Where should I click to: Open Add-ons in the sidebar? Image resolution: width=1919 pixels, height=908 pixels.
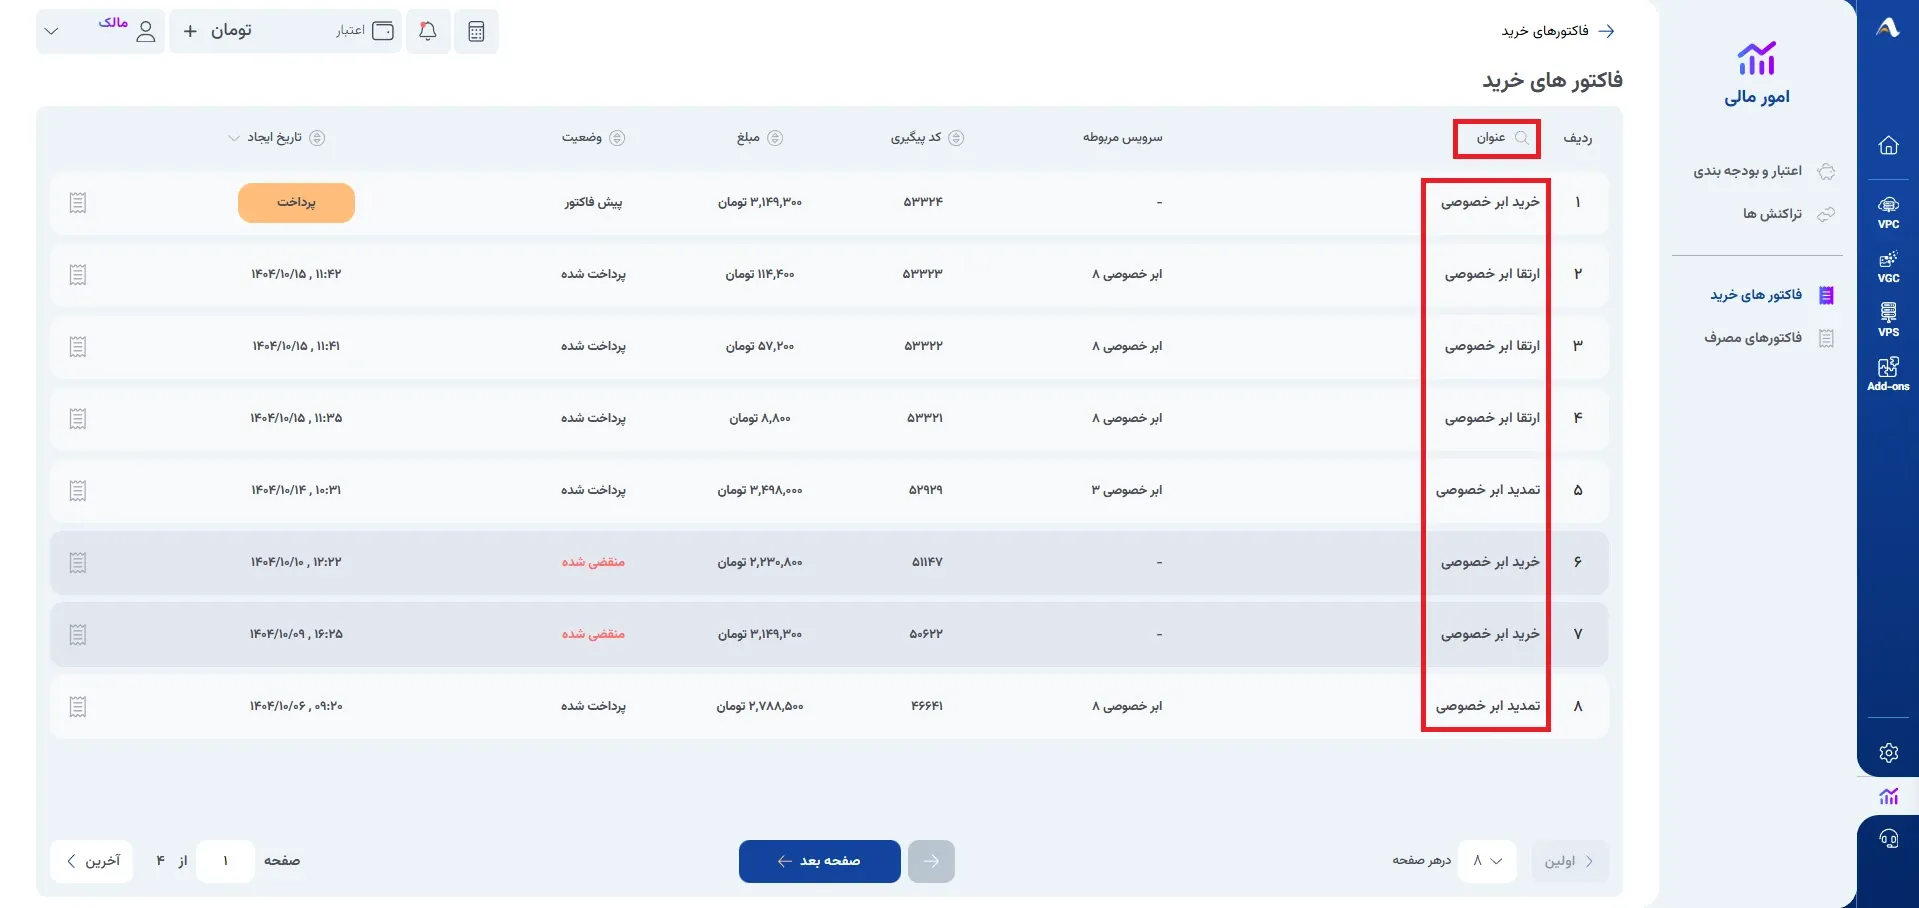(x=1888, y=374)
